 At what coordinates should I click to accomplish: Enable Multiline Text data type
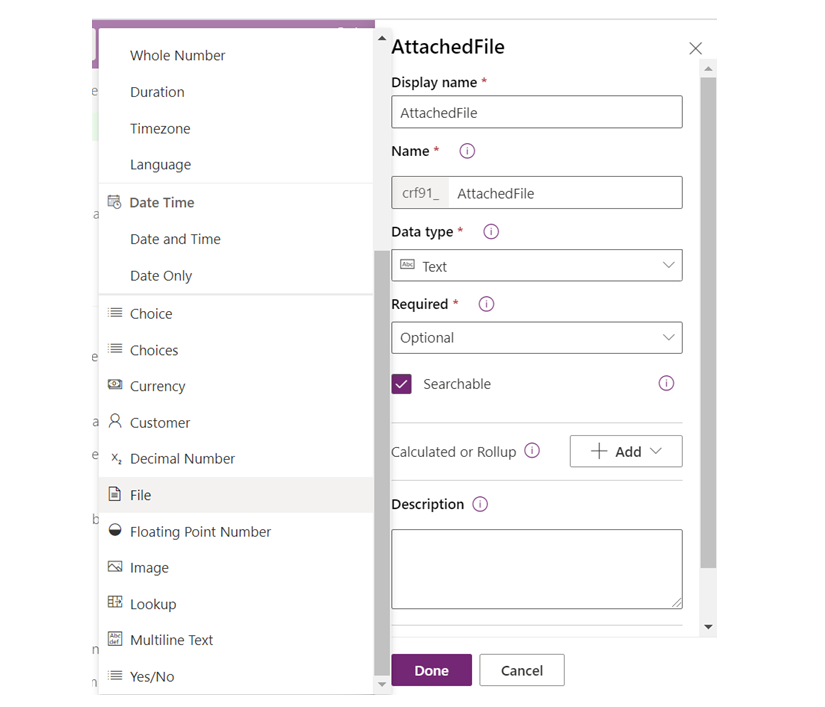(x=118, y=639)
